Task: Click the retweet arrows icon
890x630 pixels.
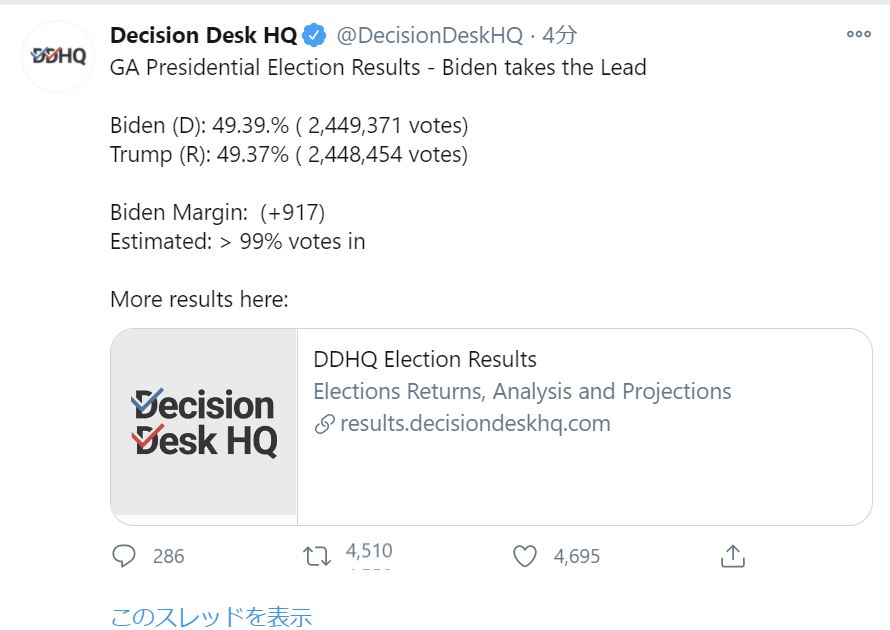Action: 316,556
